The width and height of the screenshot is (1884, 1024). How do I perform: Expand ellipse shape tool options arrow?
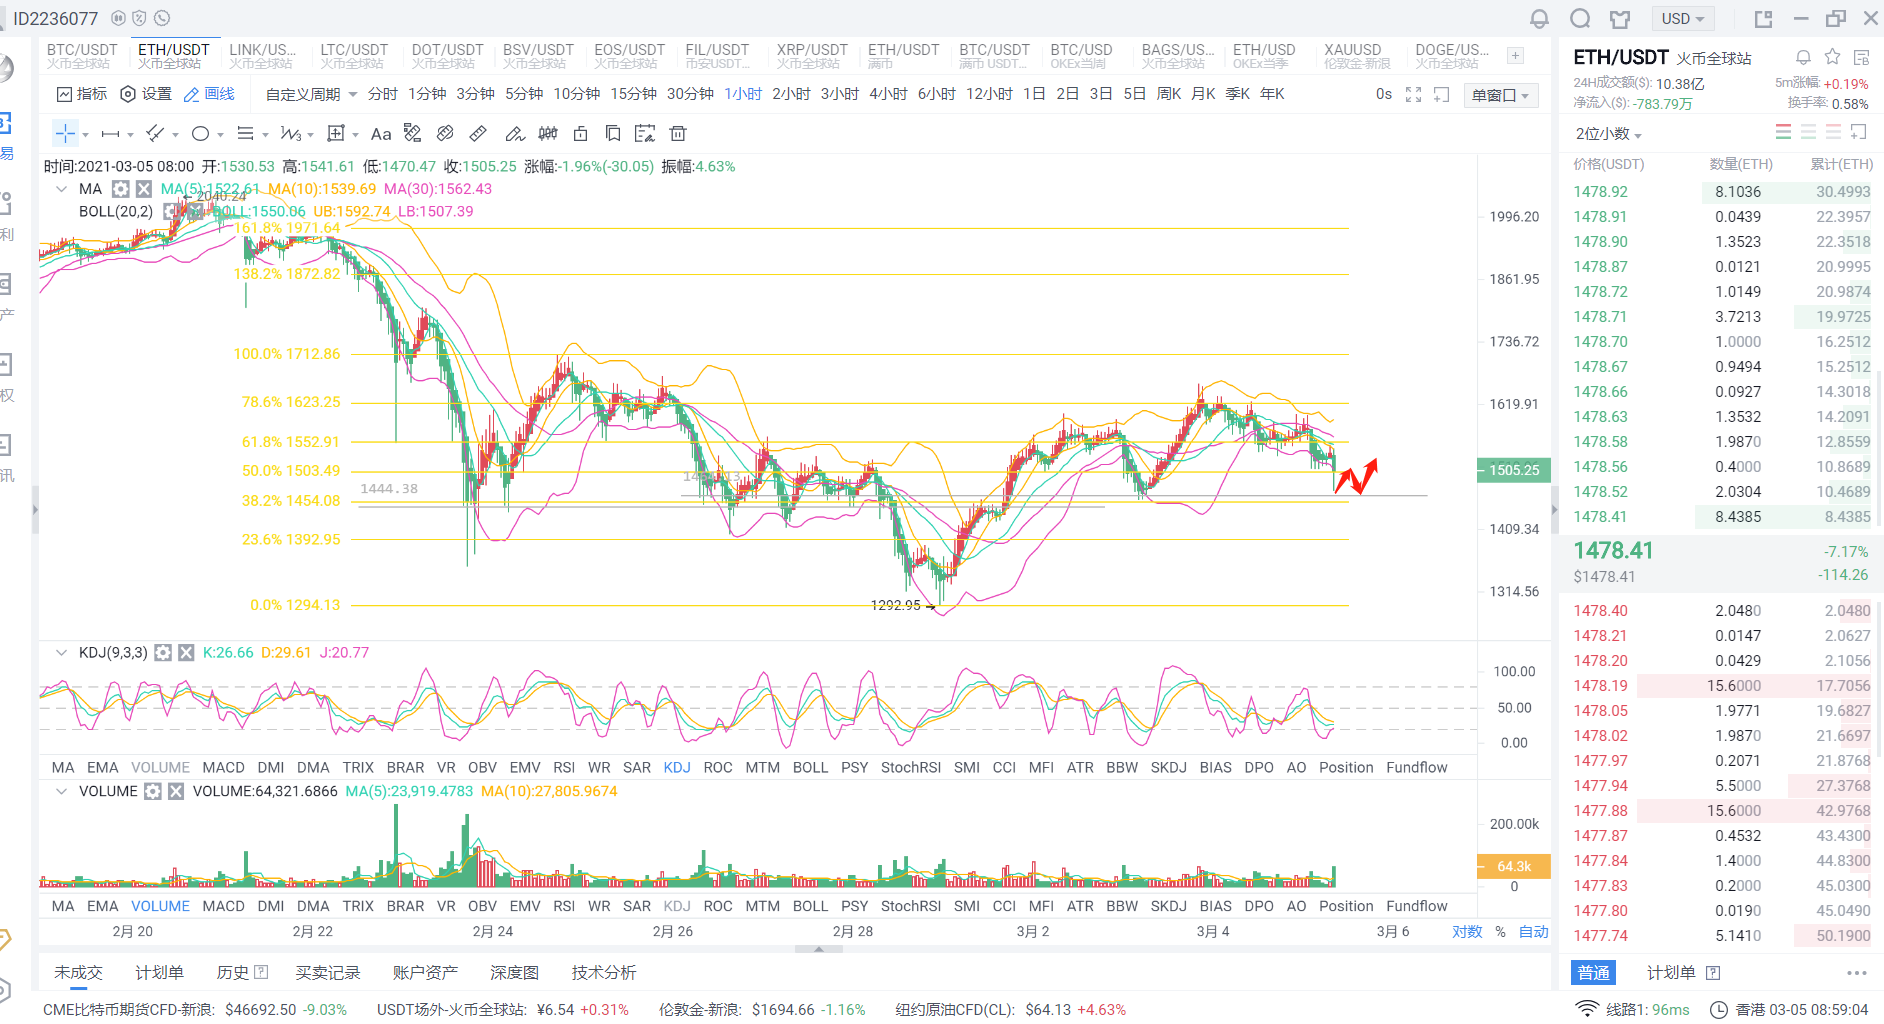coord(220,135)
